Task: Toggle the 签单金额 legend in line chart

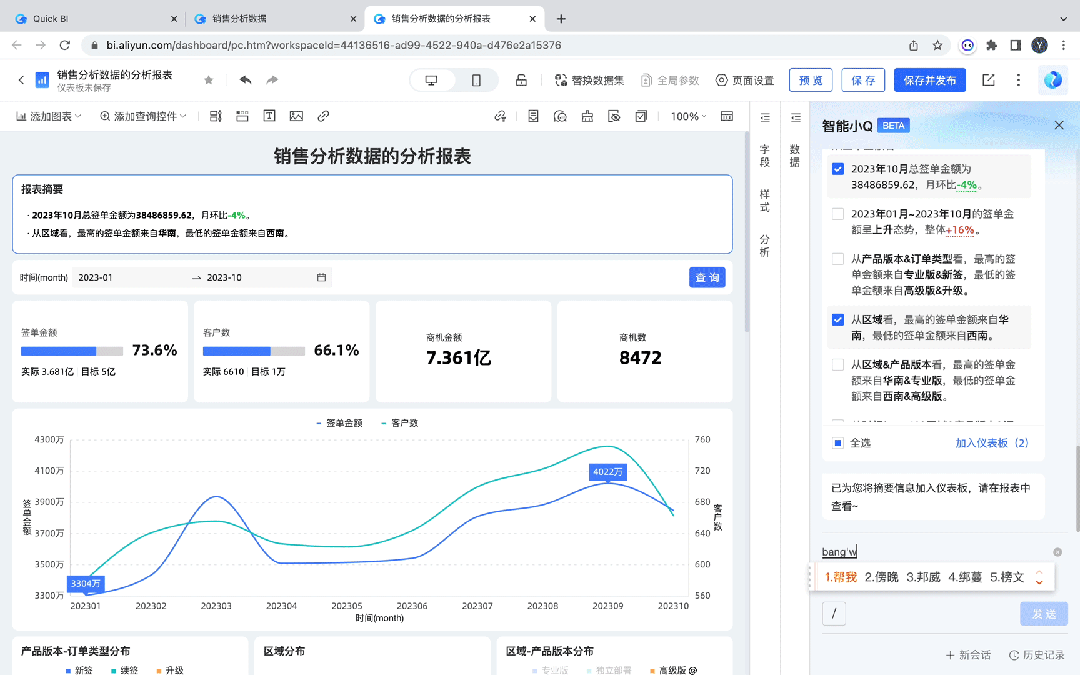Action: pos(339,423)
